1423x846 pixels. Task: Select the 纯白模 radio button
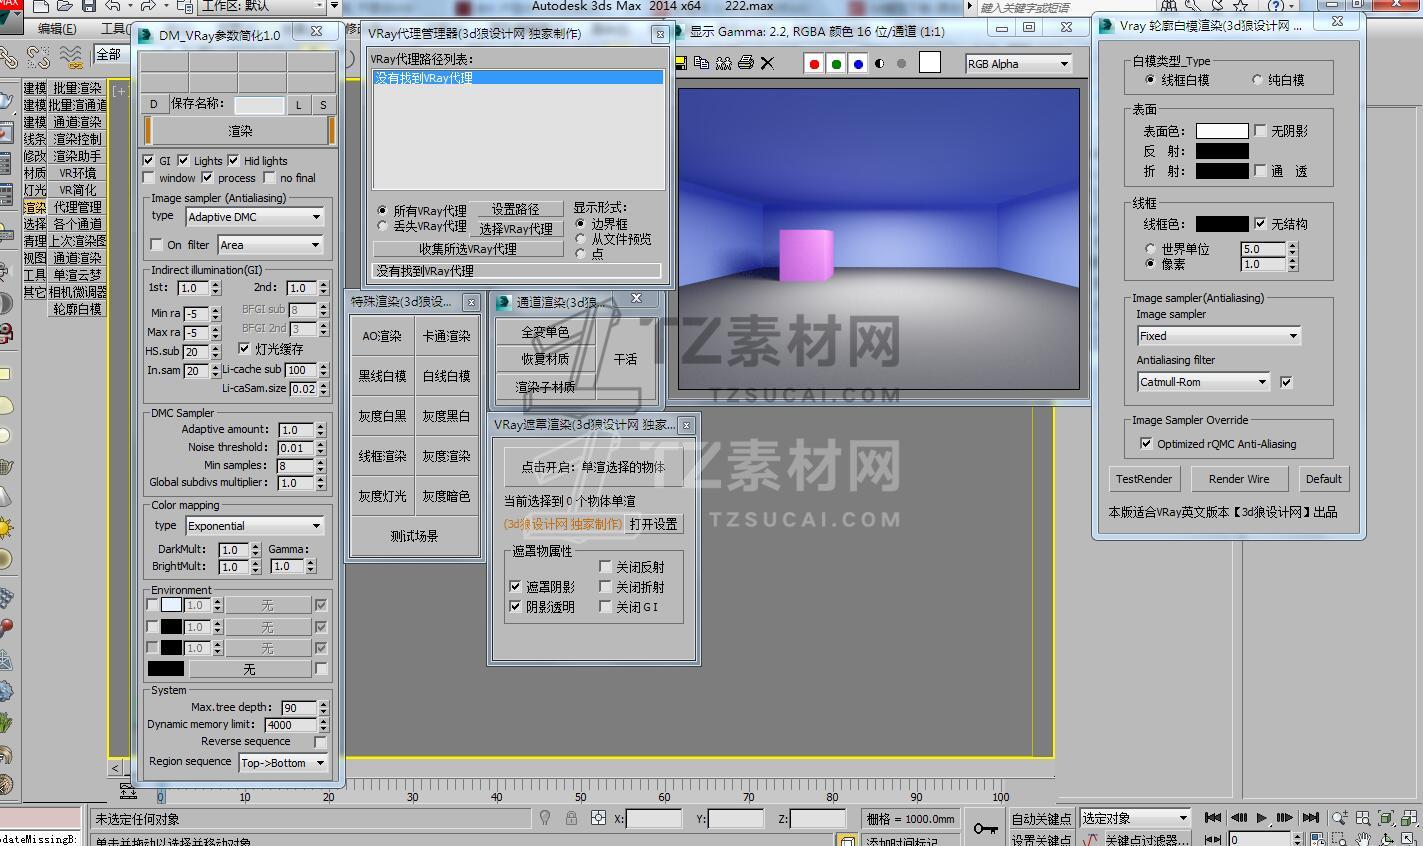tap(1257, 80)
